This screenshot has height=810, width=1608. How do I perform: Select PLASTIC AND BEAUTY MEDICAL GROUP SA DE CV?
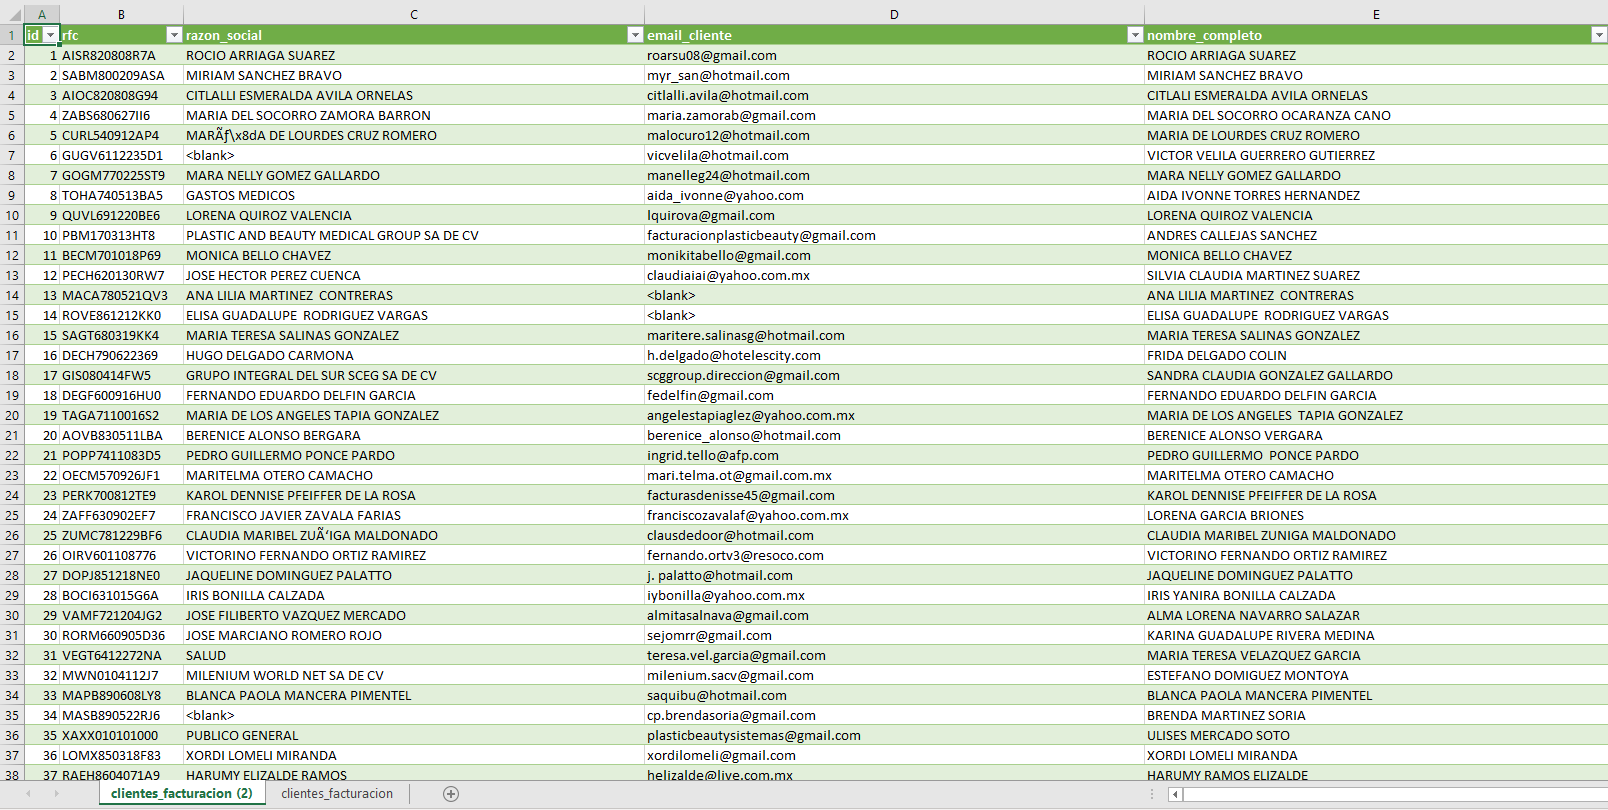tap(414, 235)
